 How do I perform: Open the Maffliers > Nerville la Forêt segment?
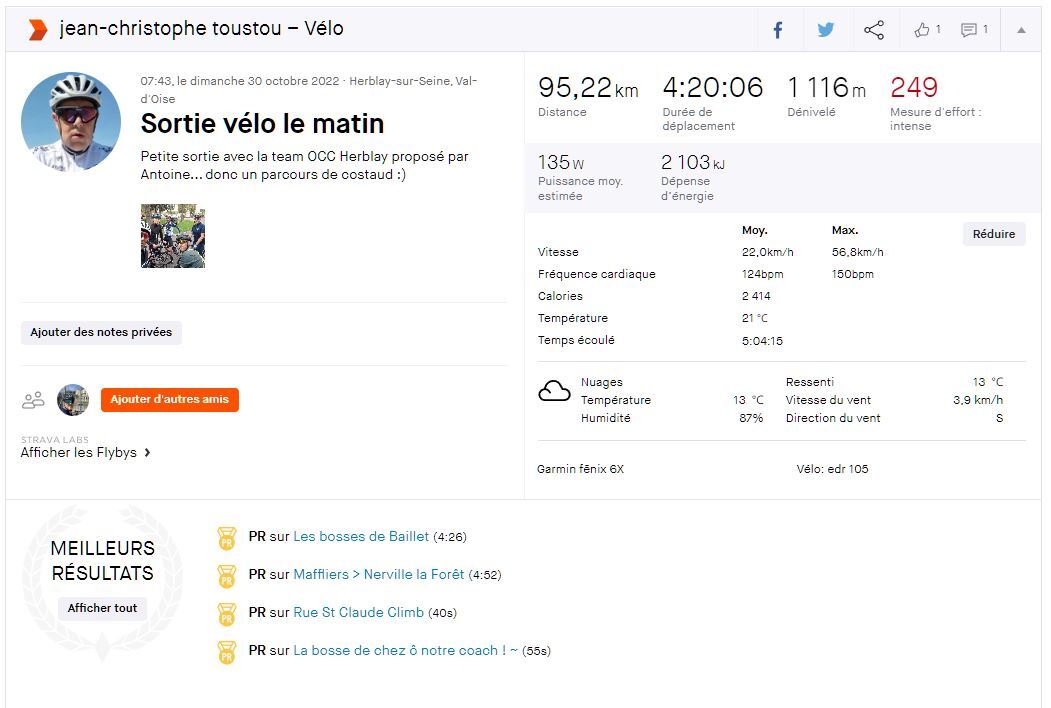pos(379,575)
